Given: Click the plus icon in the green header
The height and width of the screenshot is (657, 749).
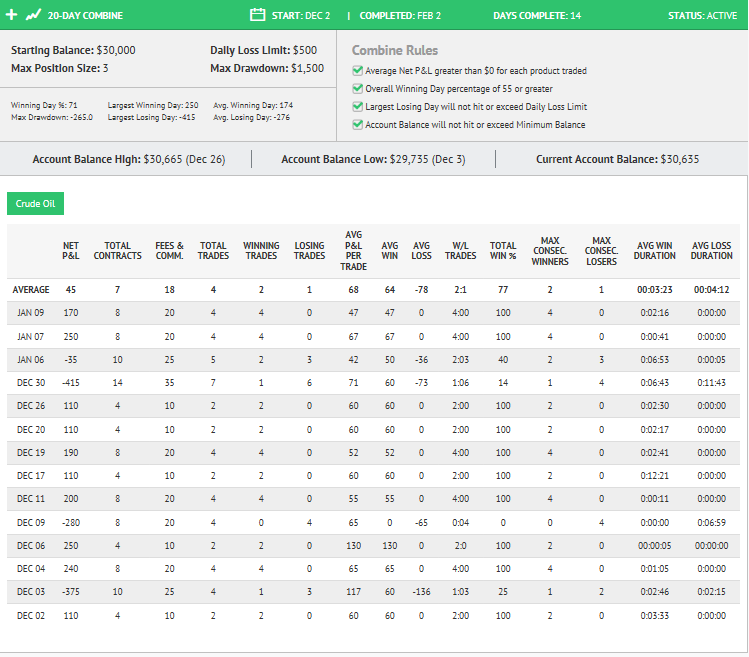Looking at the screenshot, I should coord(11,15).
